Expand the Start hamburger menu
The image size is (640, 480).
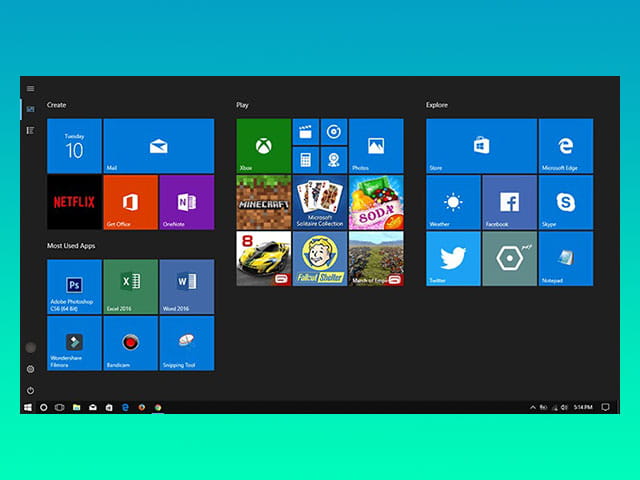coord(31,89)
